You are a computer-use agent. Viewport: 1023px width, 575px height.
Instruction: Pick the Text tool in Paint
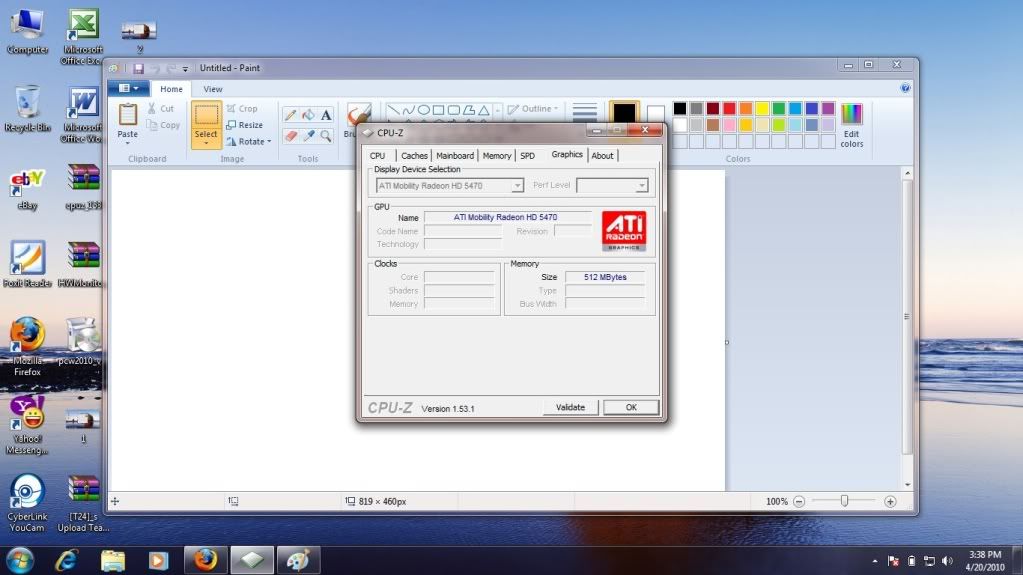point(326,116)
